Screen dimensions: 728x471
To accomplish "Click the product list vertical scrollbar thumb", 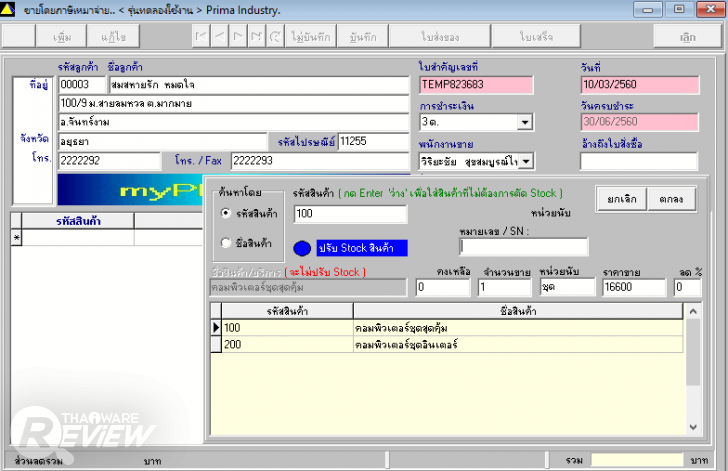I will [693, 352].
